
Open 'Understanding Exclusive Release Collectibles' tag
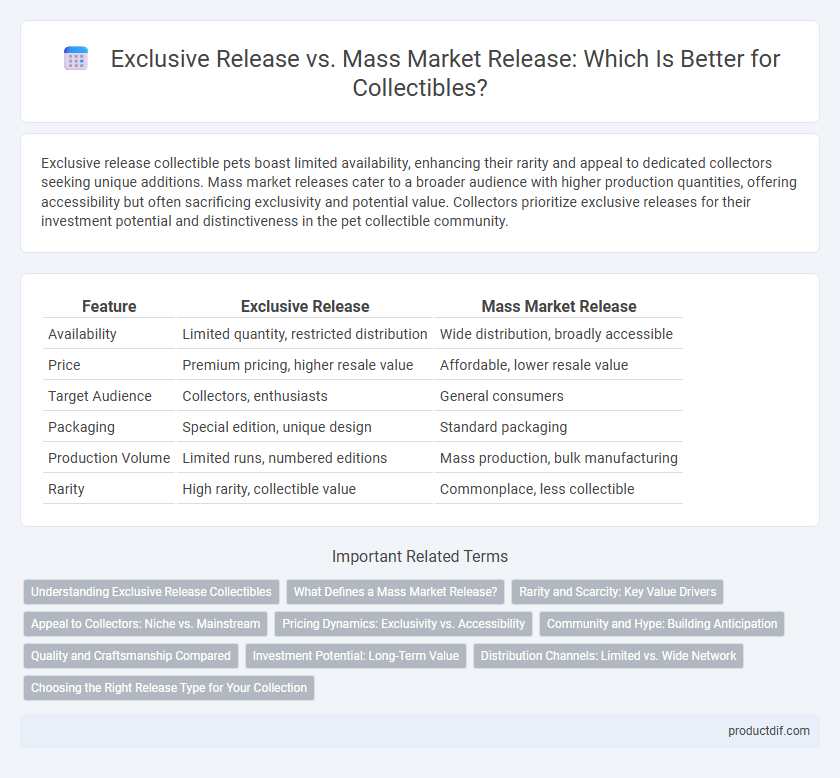pos(151,592)
